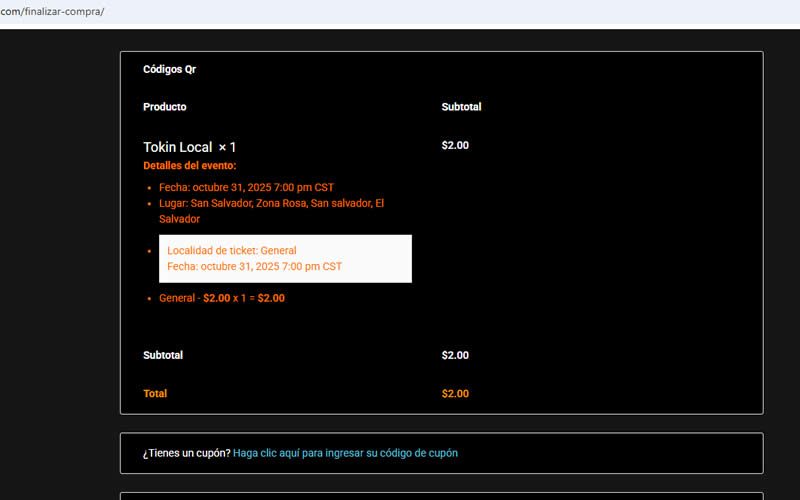800x500 pixels.
Task: Click the Detalles del evento label
Action: tap(190, 166)
